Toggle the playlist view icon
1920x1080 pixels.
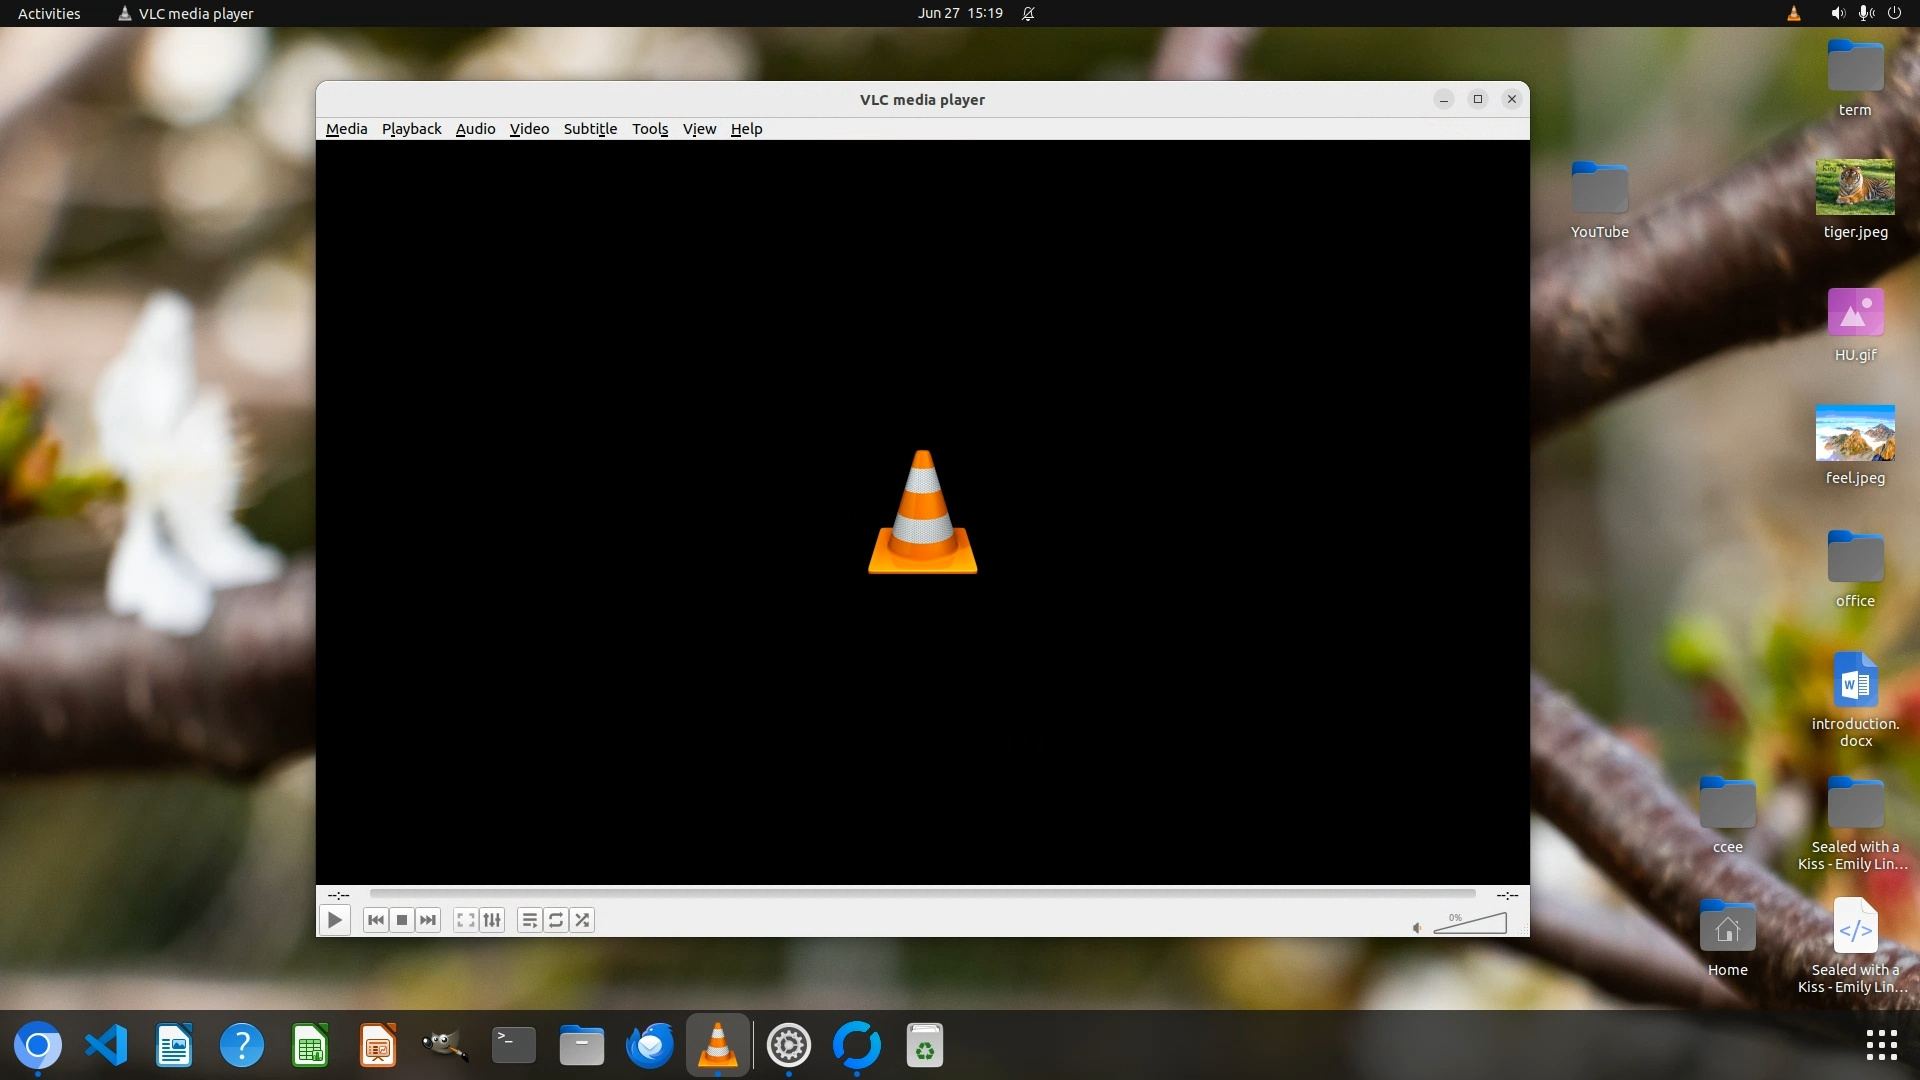(x=530, y=920)
